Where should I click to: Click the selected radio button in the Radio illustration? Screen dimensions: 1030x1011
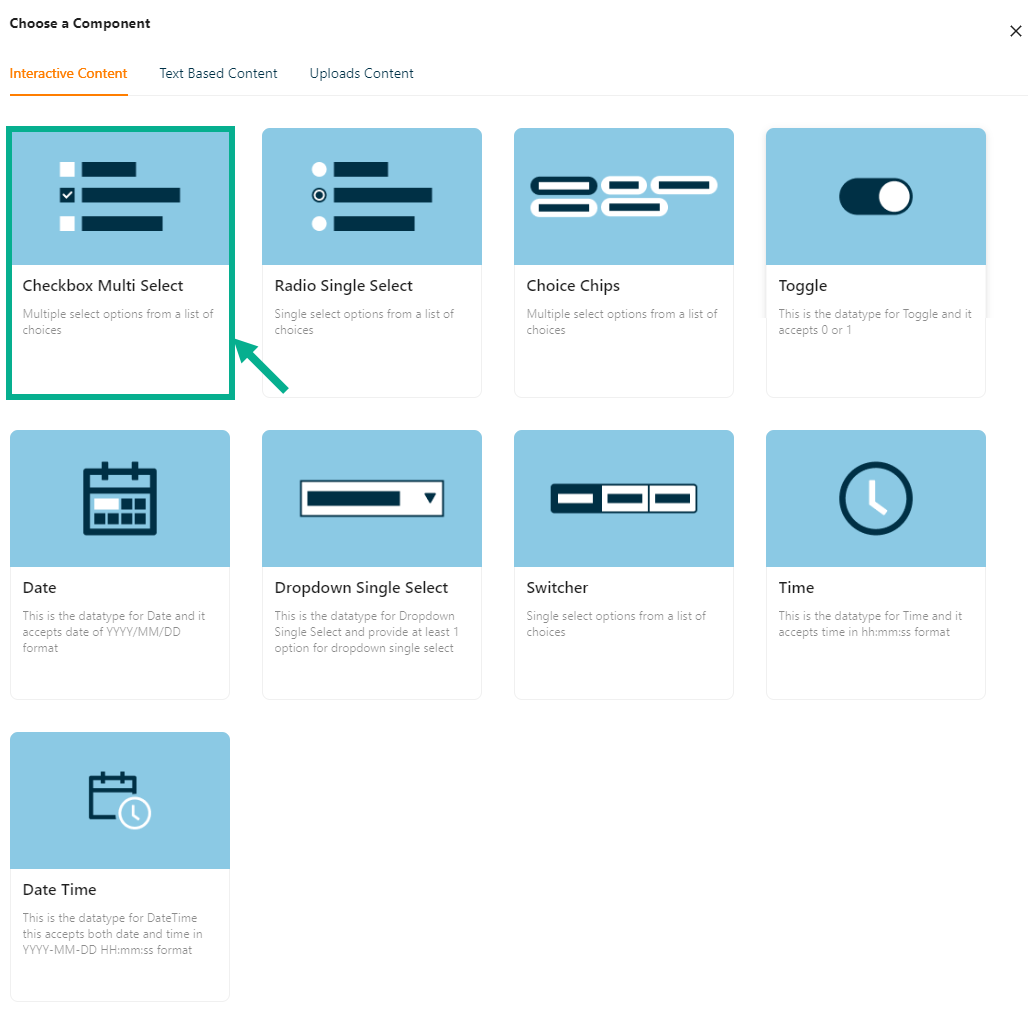click(x=320, y=196)
